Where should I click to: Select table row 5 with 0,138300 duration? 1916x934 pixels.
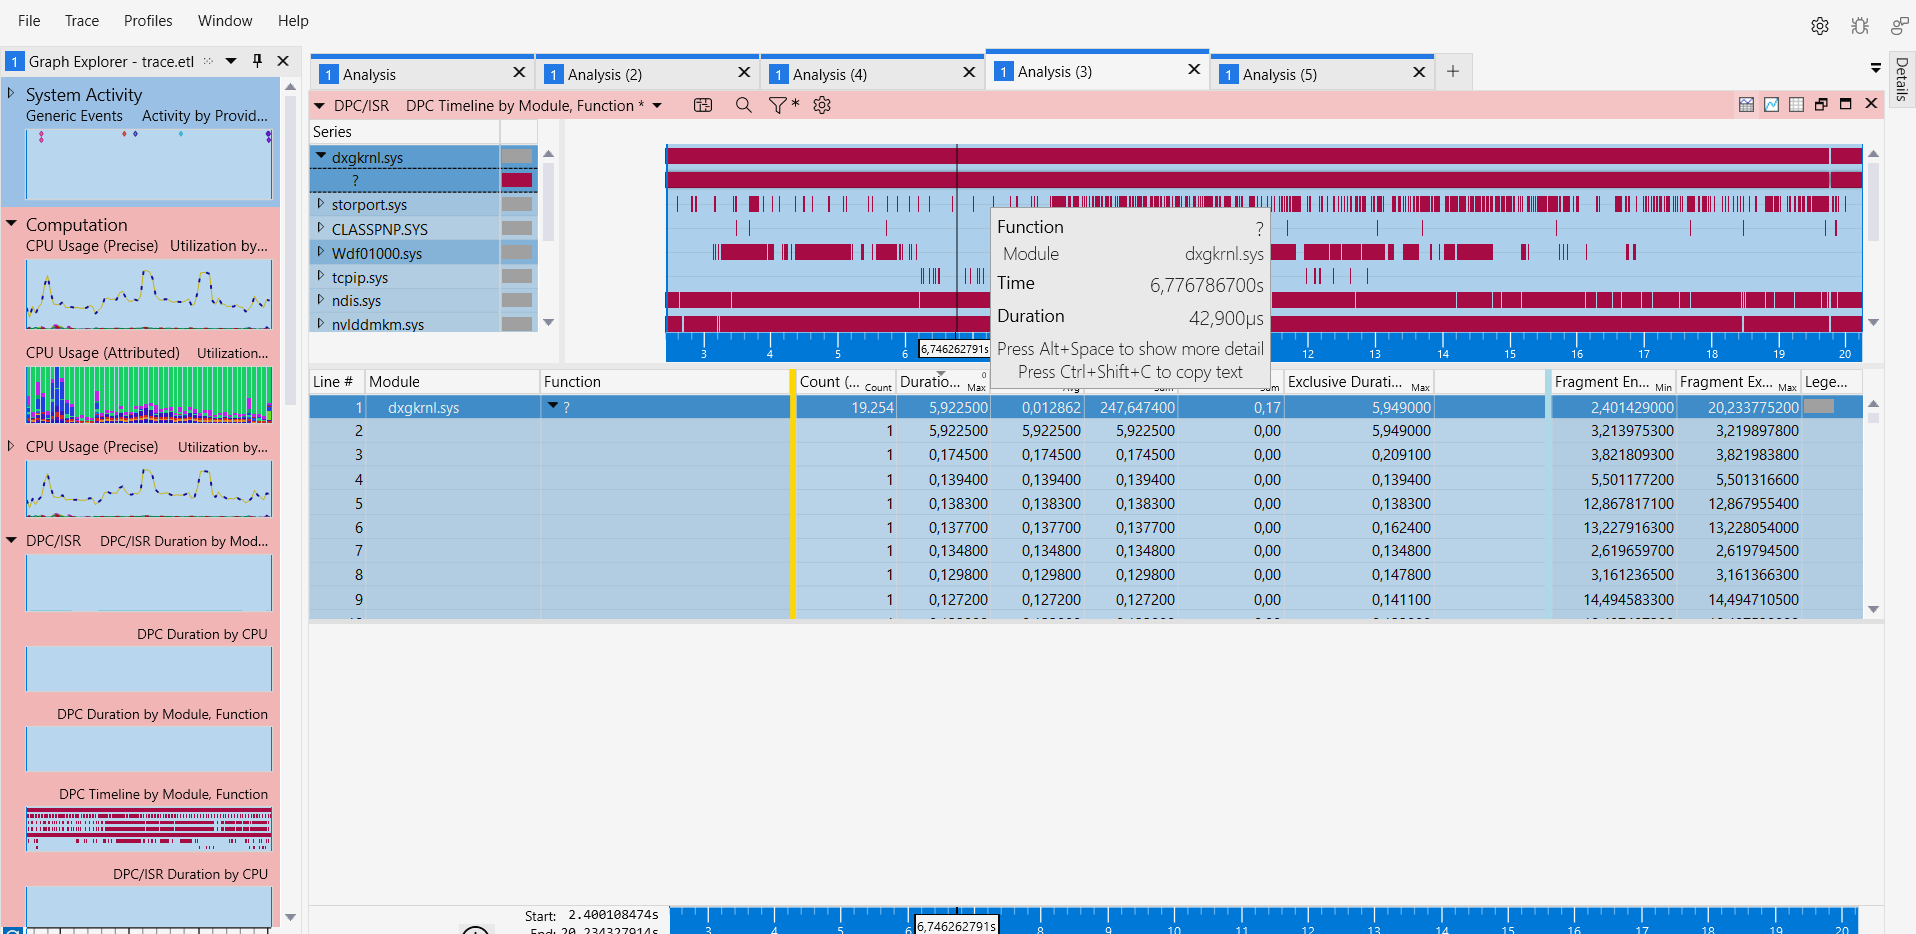pos(1085,504)
